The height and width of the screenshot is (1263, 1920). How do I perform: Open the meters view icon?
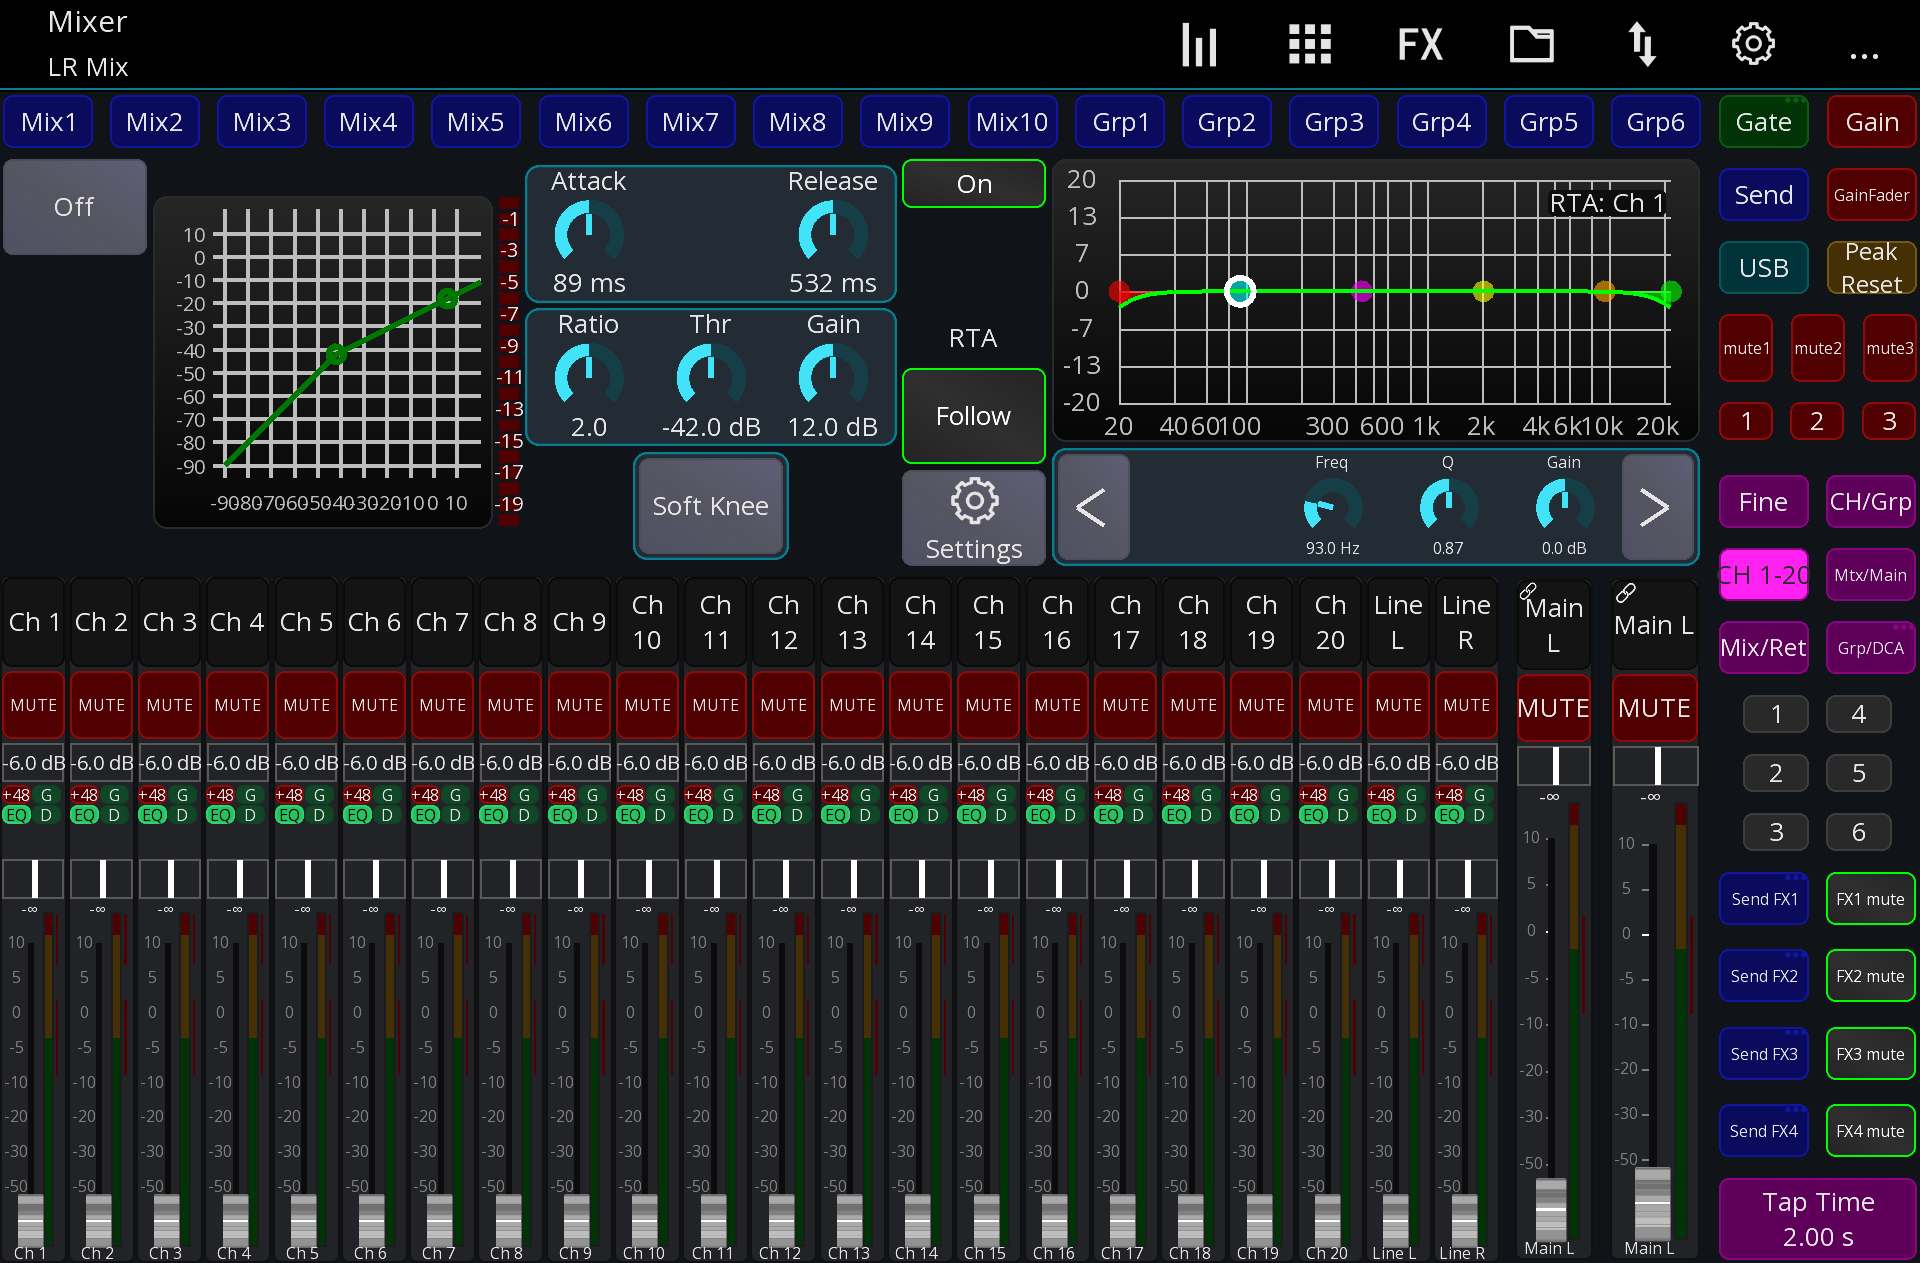click(1199, 44)
